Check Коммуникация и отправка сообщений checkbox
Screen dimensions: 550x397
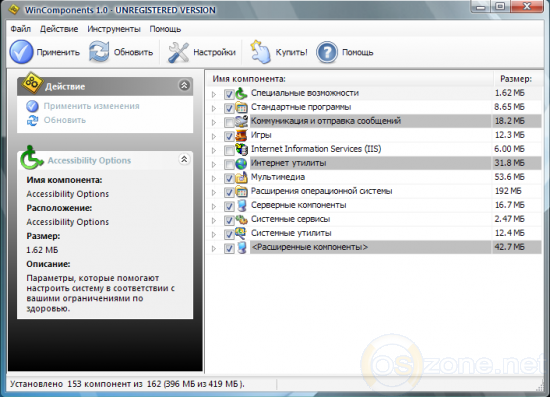[x=229, y=122]
